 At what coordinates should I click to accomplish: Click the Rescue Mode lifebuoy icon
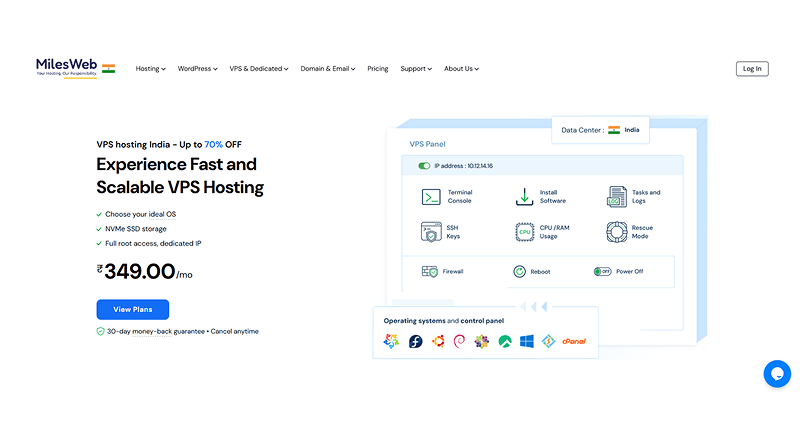tap(616, 232)
